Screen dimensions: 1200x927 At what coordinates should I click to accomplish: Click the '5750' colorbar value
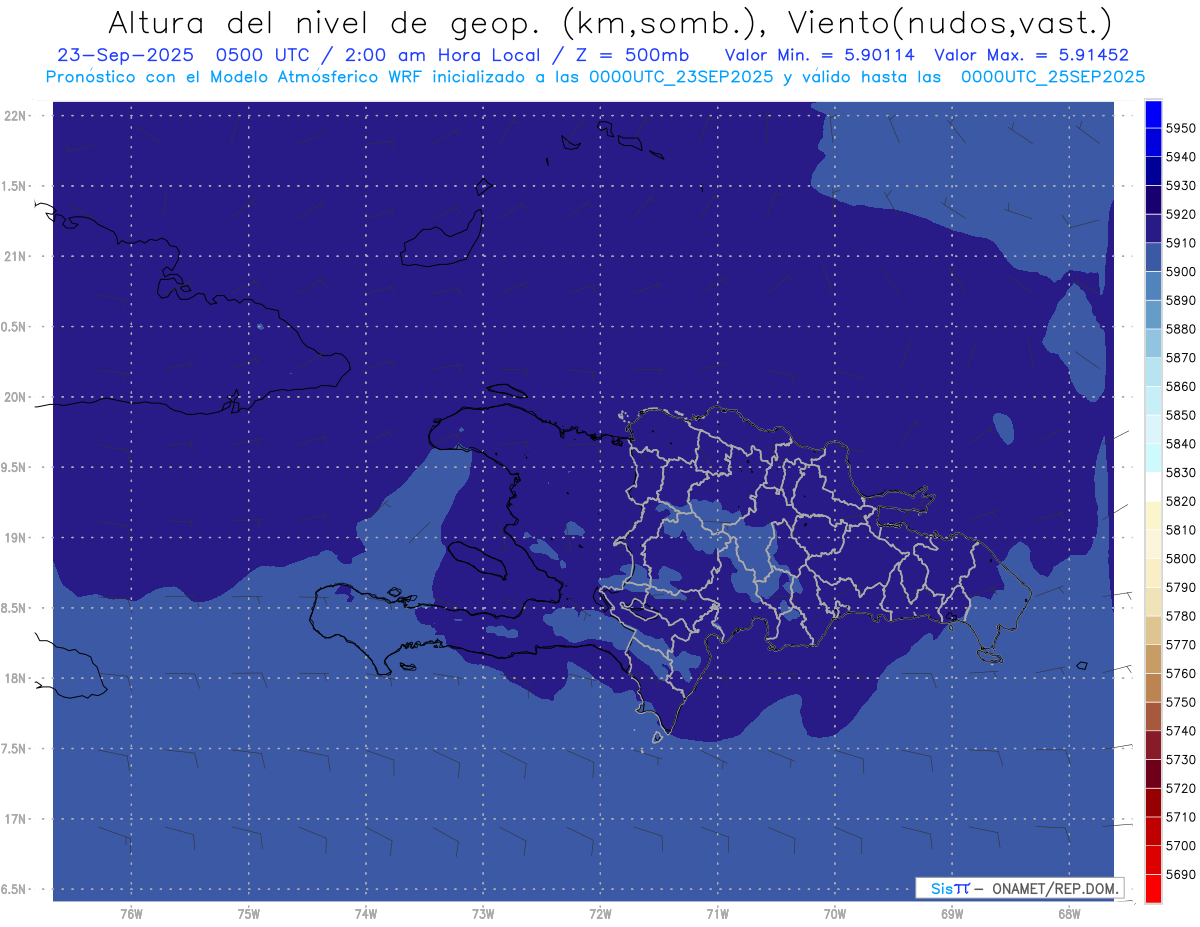point(1181,702)
